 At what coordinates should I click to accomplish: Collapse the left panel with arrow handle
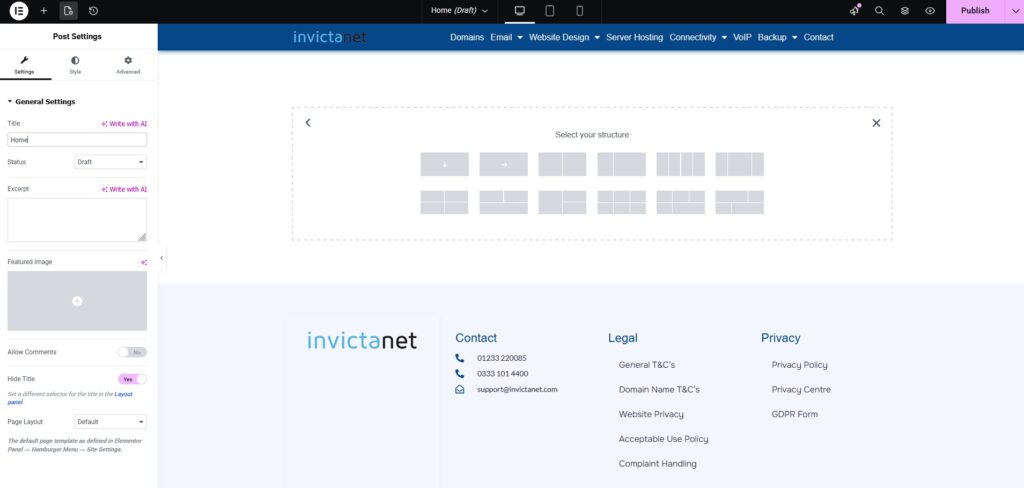(161, 258)
